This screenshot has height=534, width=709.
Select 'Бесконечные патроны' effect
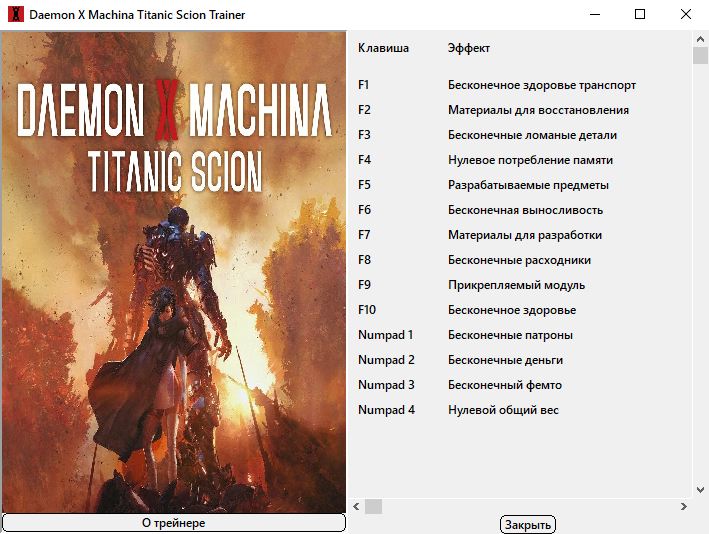510,335
